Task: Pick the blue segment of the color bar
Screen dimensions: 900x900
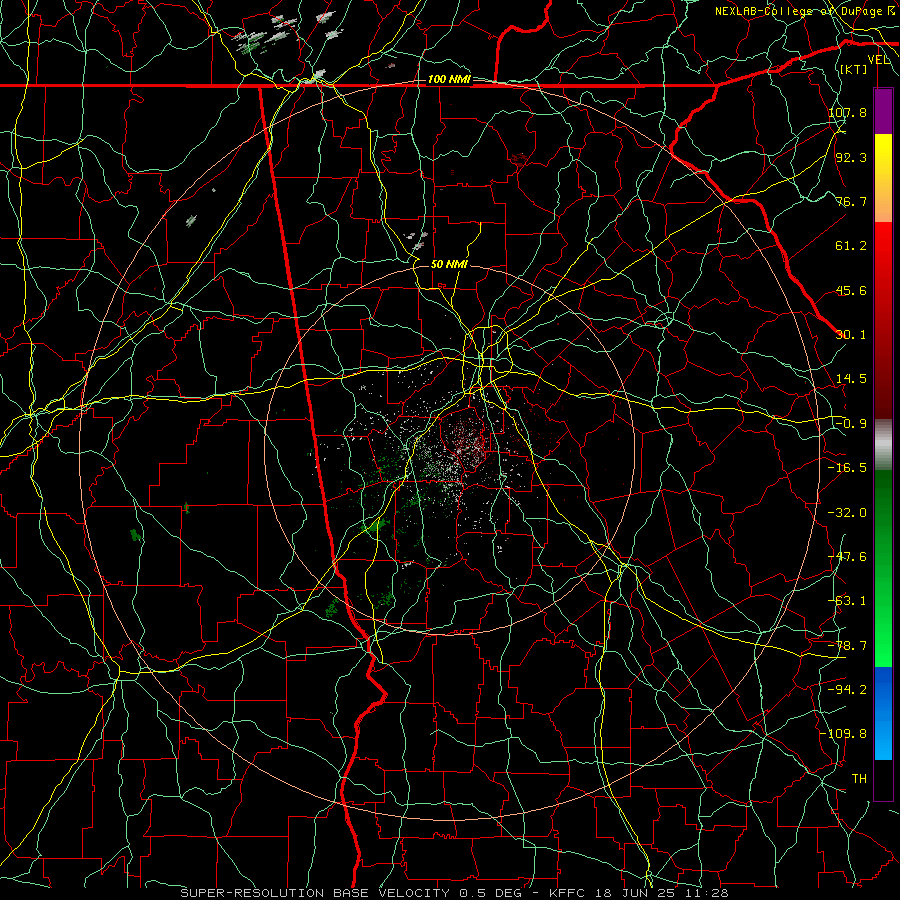Action: pos(883,713)
